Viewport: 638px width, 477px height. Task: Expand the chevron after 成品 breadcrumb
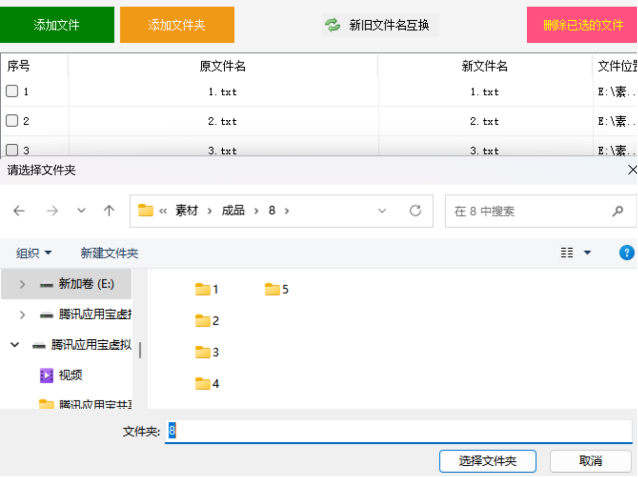[x=256, y=211]
